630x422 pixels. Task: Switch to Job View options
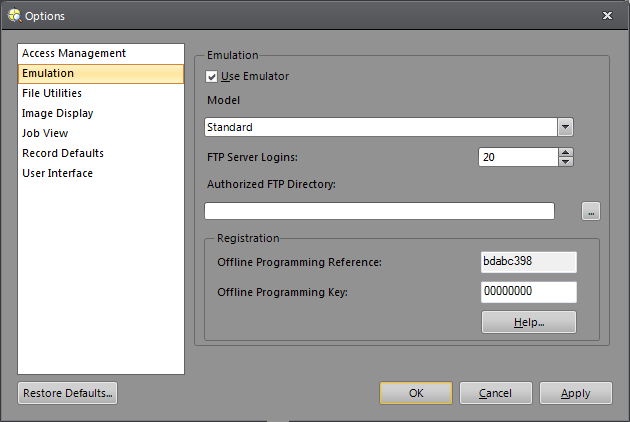[45, 133]
